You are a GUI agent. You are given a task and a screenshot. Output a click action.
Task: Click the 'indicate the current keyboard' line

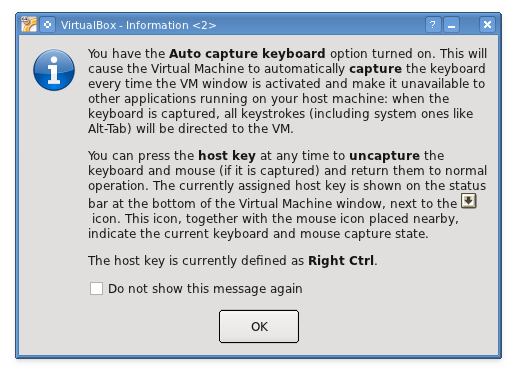[258, 234]
